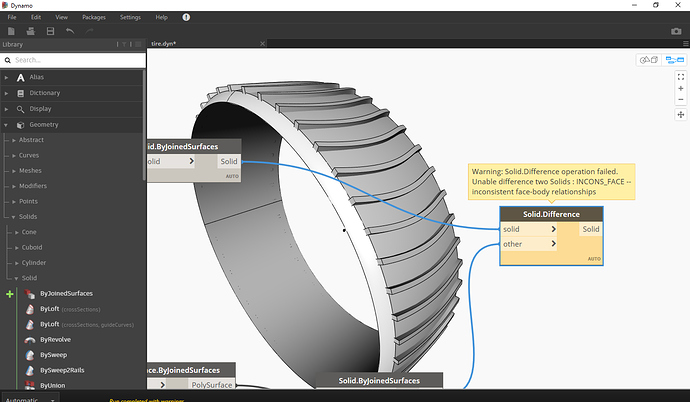
Task: Add BySweep node from library
Action: coord(53,355)
